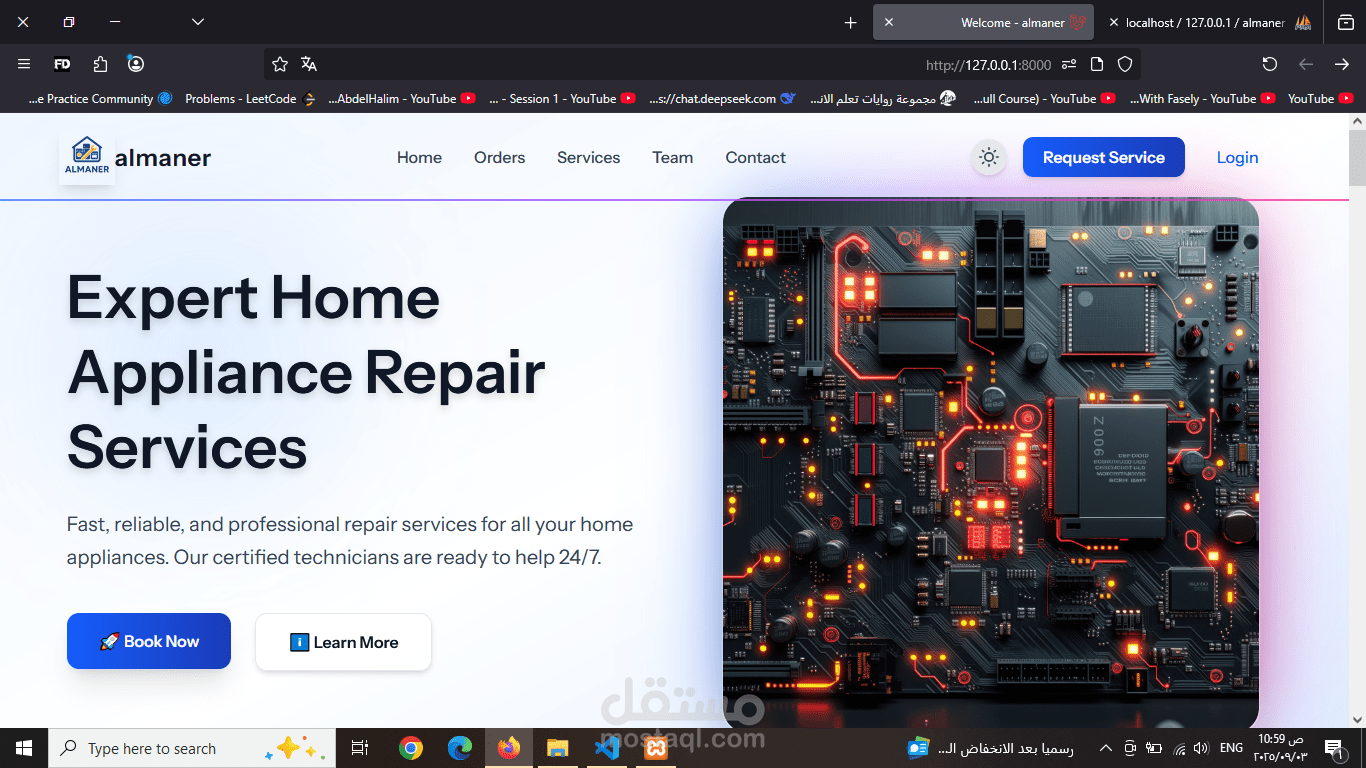
Task: Click the taskbar search box
Action: 192,748
